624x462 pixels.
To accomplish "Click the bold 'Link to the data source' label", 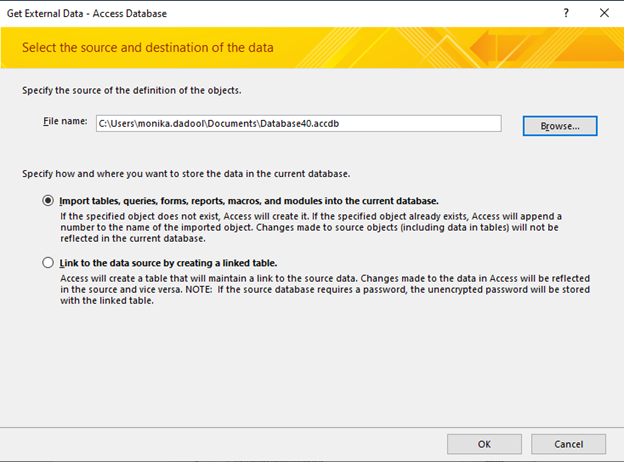I will click(x=167, y=263).
